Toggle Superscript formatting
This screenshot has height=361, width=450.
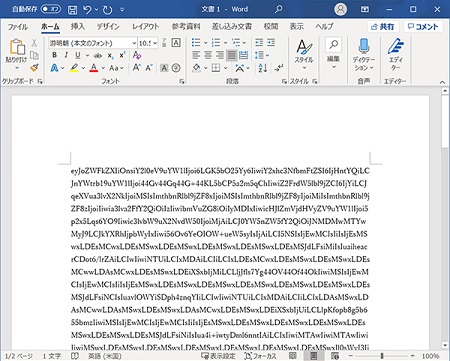click(x=122, y=55)
